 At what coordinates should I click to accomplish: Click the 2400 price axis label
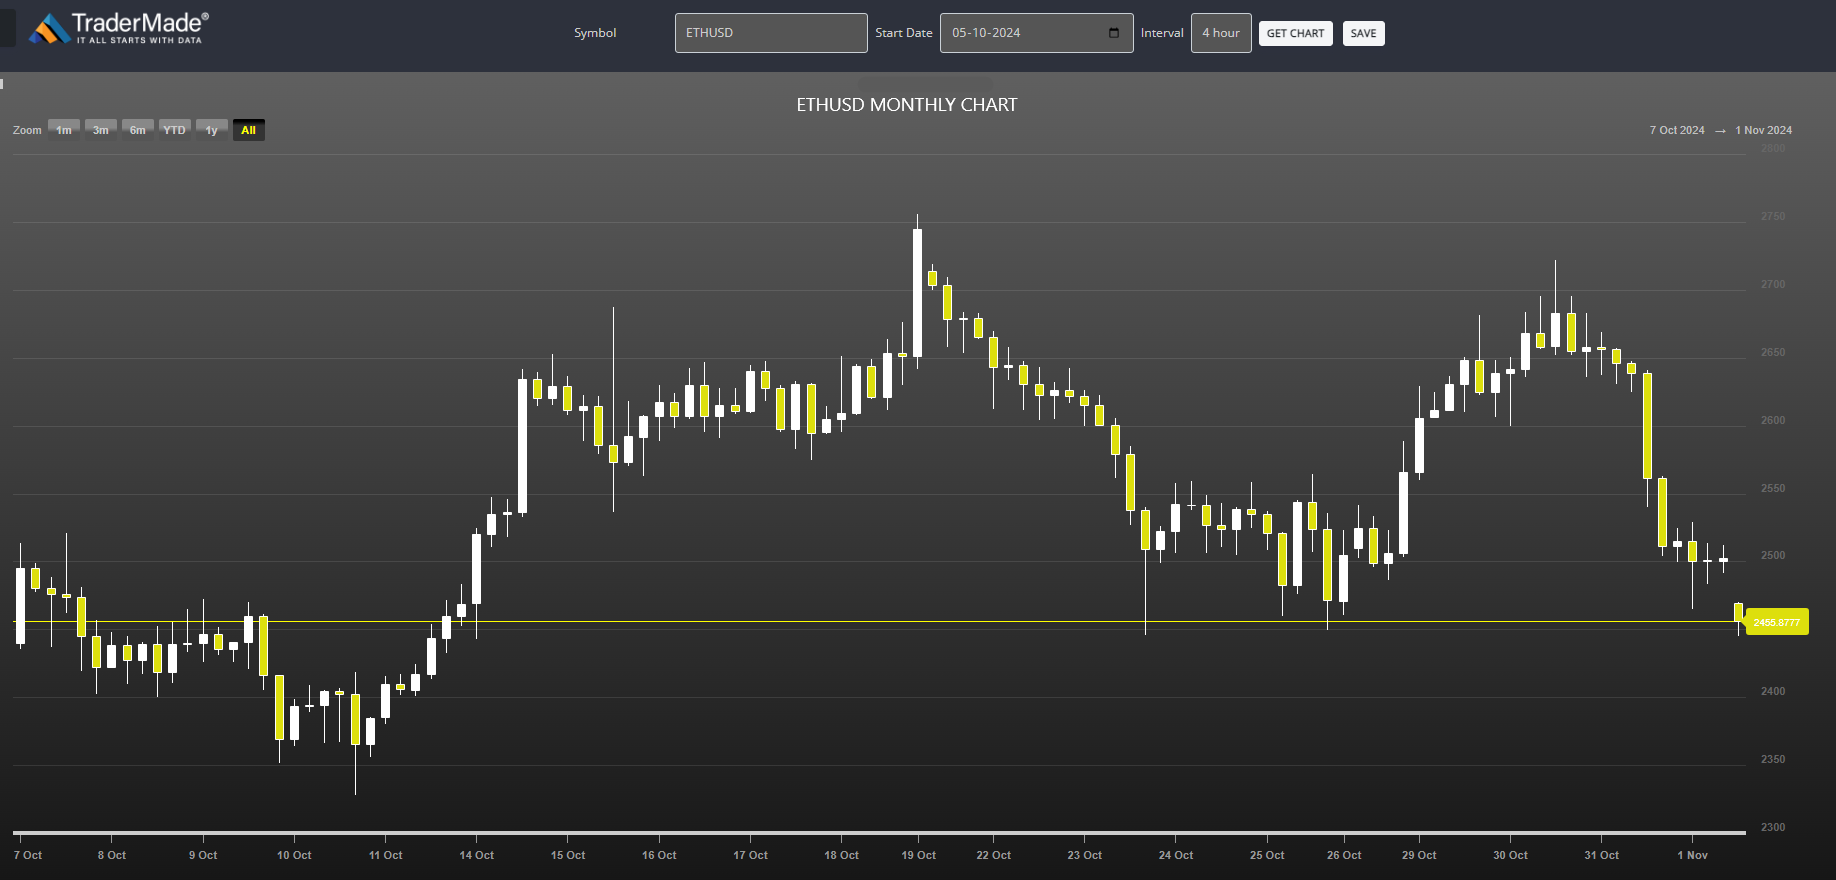pos(1773,691)
